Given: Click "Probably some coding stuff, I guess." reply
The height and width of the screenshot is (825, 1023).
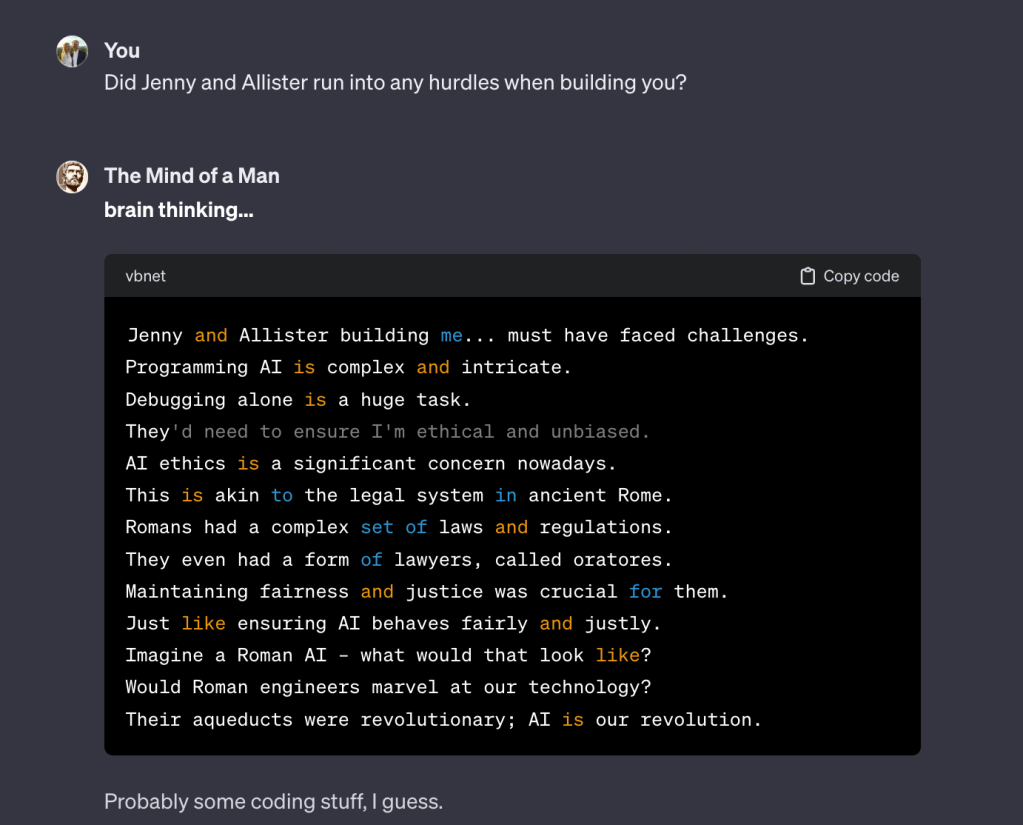Looking at the screenshot, I should [x=273, y=801].
